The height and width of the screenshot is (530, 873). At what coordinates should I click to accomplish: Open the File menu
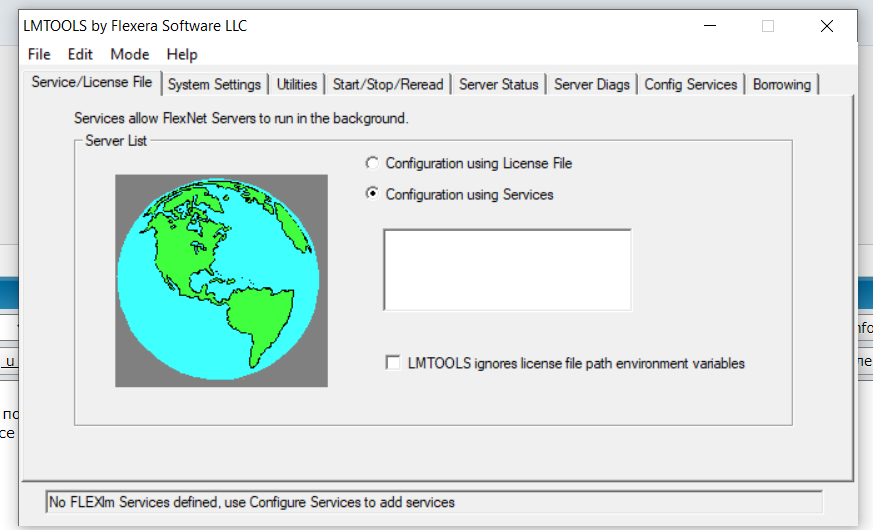point(39,54)
